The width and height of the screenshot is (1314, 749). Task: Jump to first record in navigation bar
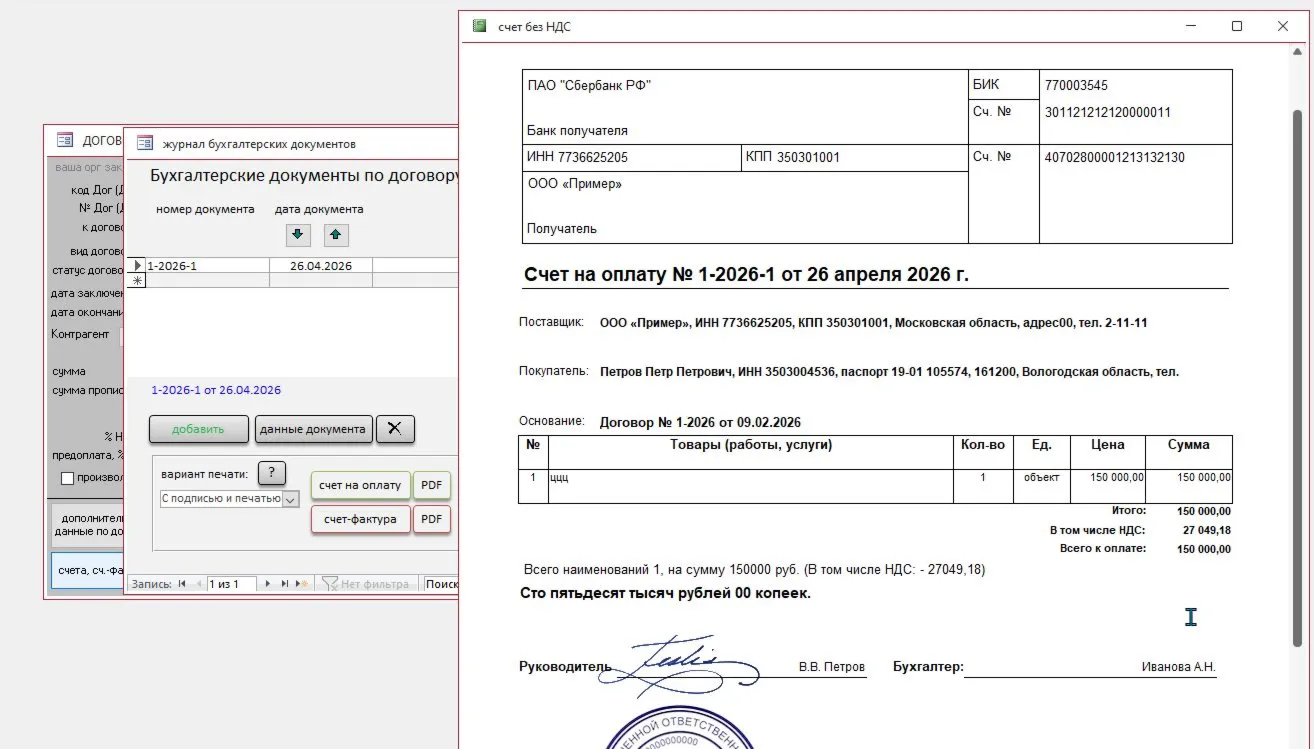coord(180,583)
